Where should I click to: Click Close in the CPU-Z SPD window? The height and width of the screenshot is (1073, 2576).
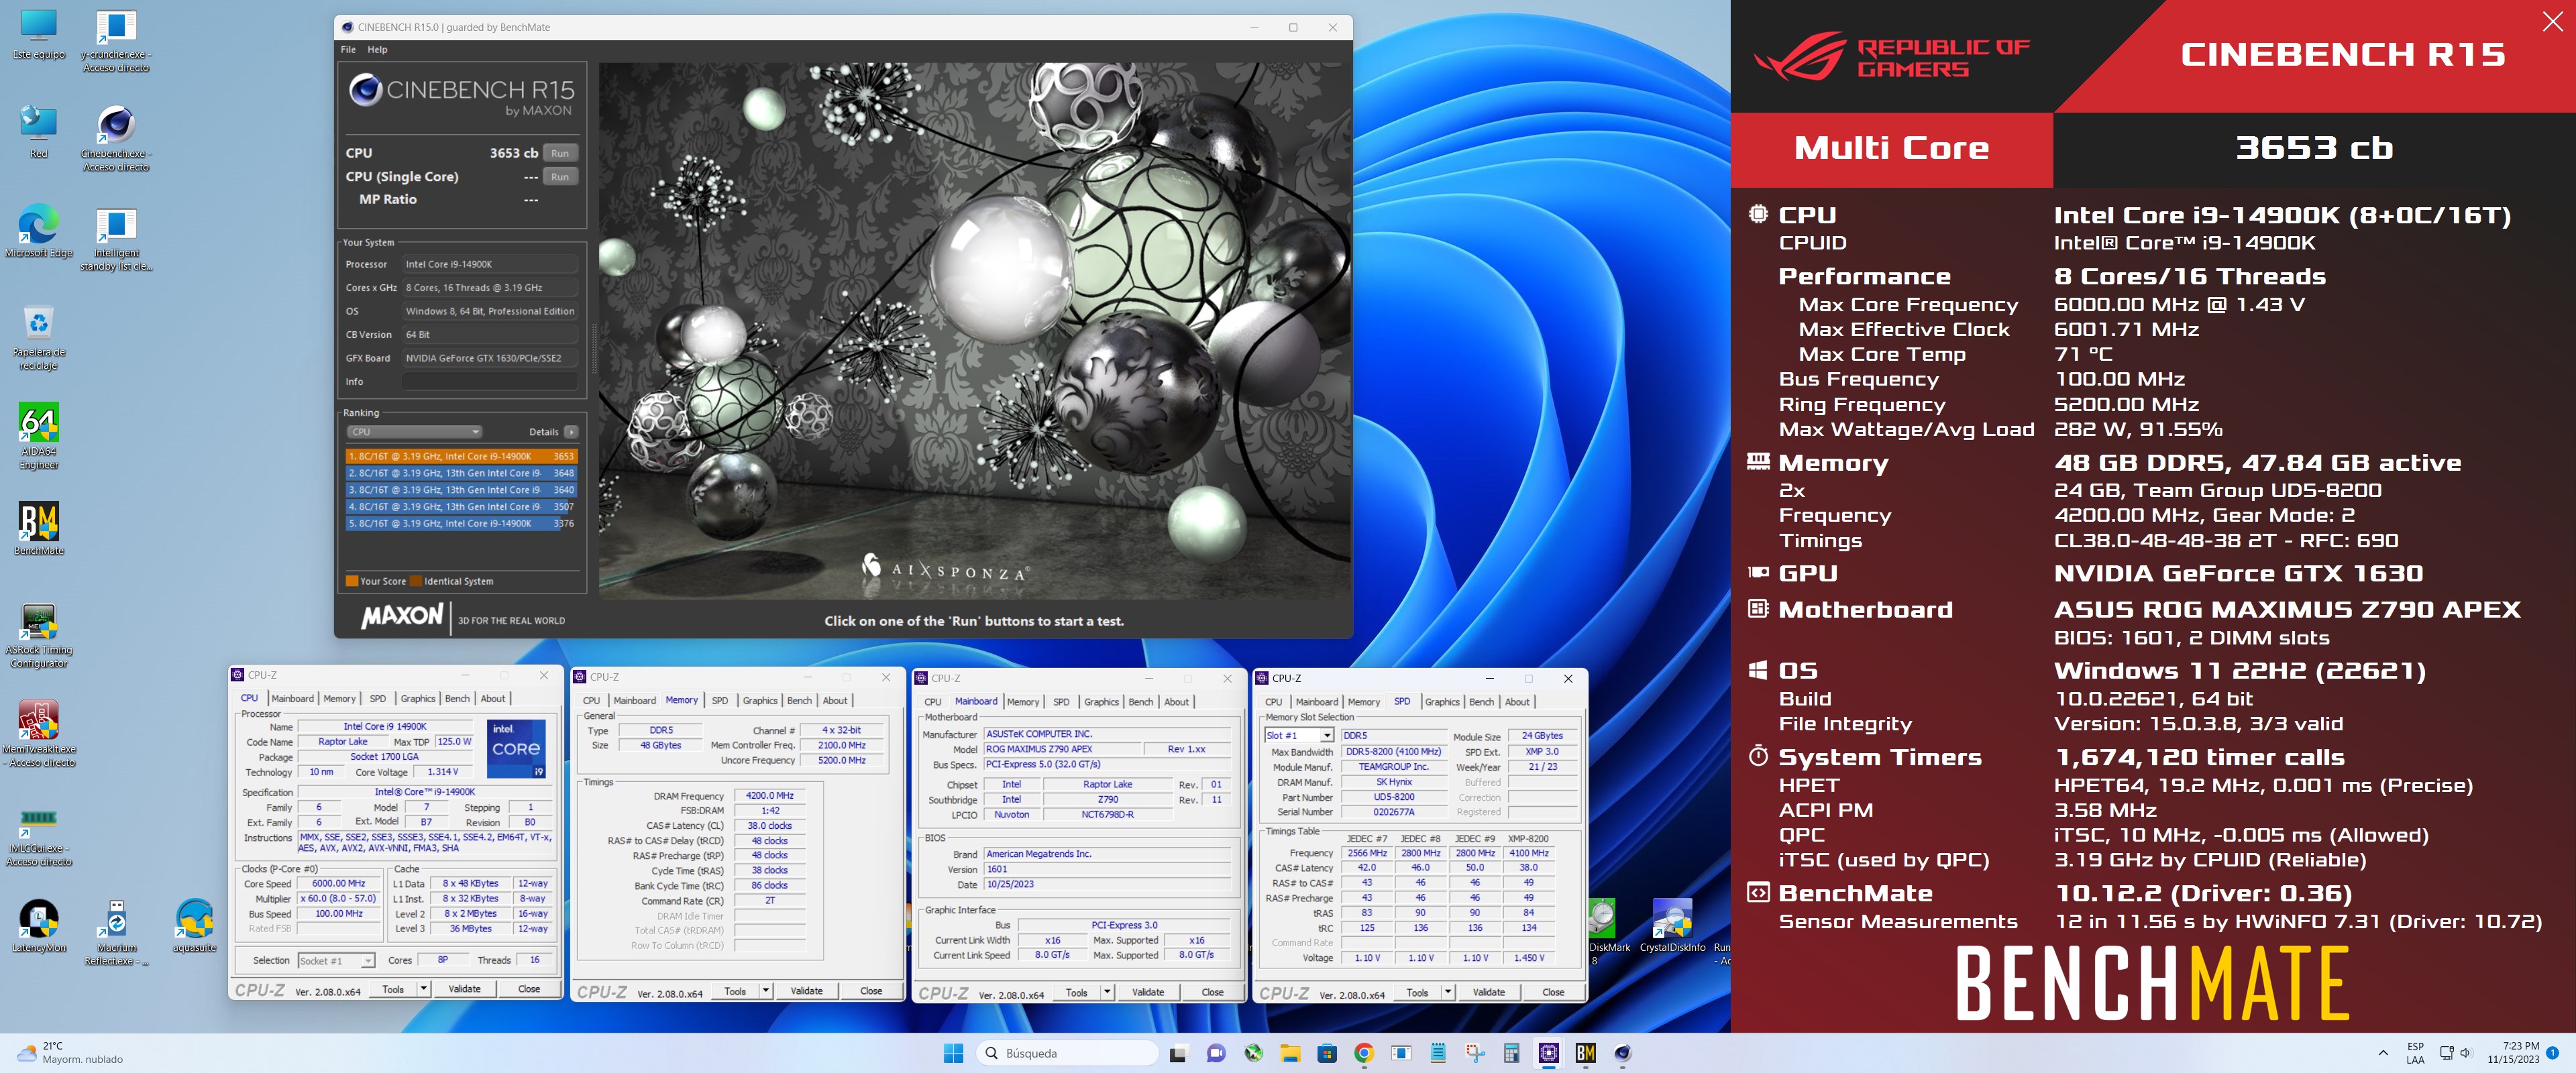pos(1553,992)
